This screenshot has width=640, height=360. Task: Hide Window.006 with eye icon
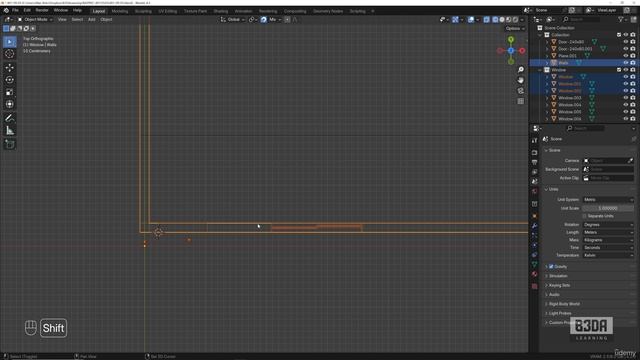626,119
